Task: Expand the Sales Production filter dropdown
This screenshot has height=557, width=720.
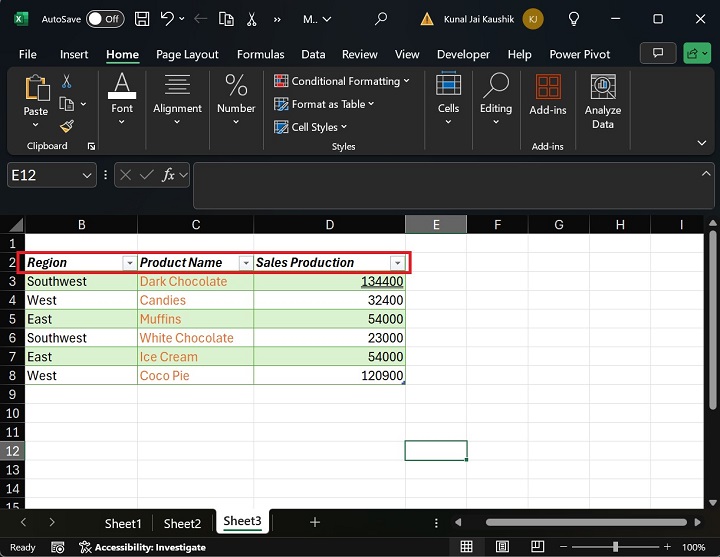Action: [397, 263]
